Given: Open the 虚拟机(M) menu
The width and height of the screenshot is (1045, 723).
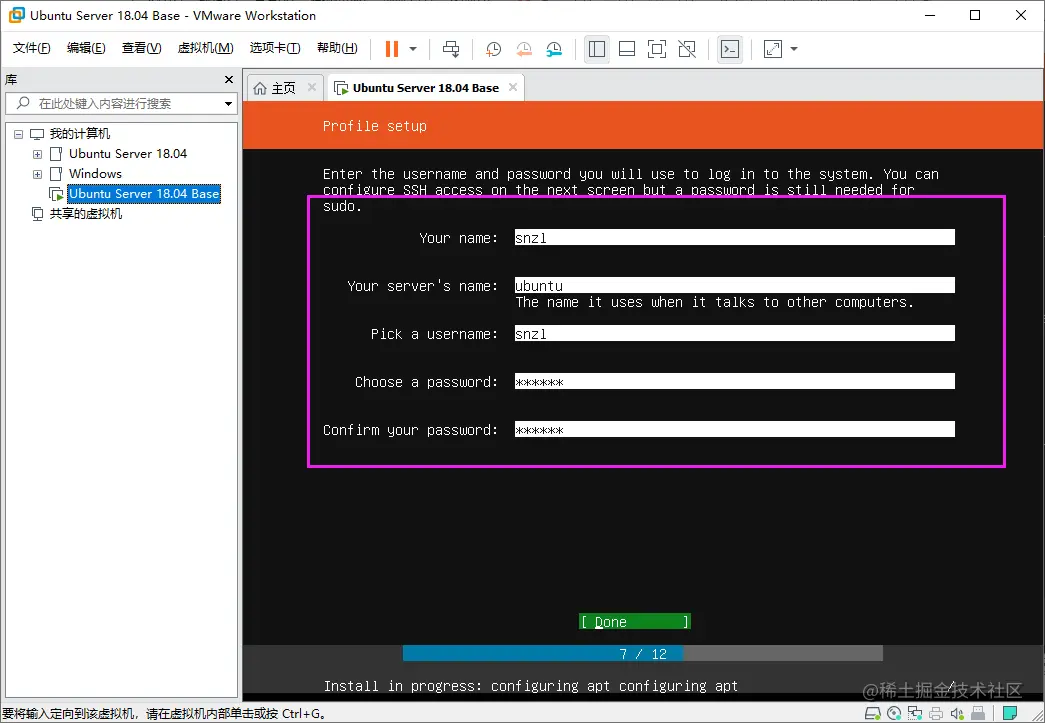Looking at the screenshot, I should pyautogui.click(x=205, y=48).
